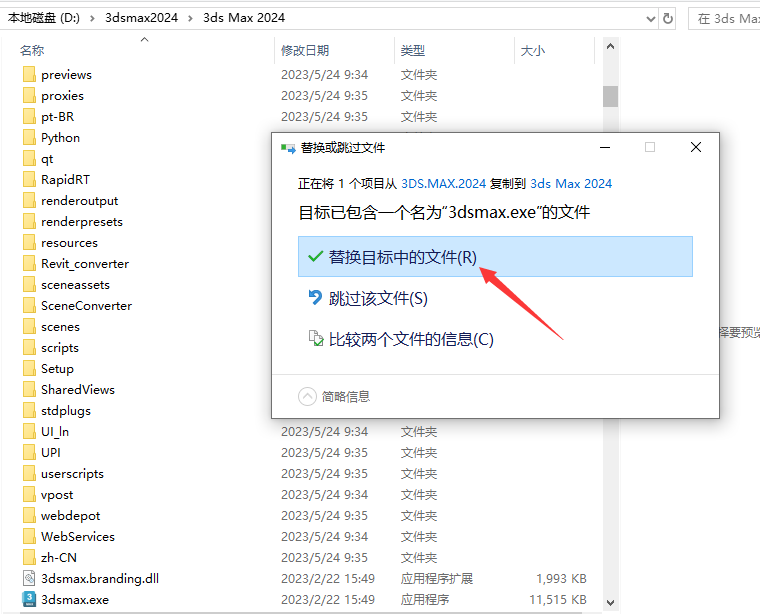Click the green checkmark icon beside Replace option
The width and height of the screenshot is (760, 614).
click(316, 256)
